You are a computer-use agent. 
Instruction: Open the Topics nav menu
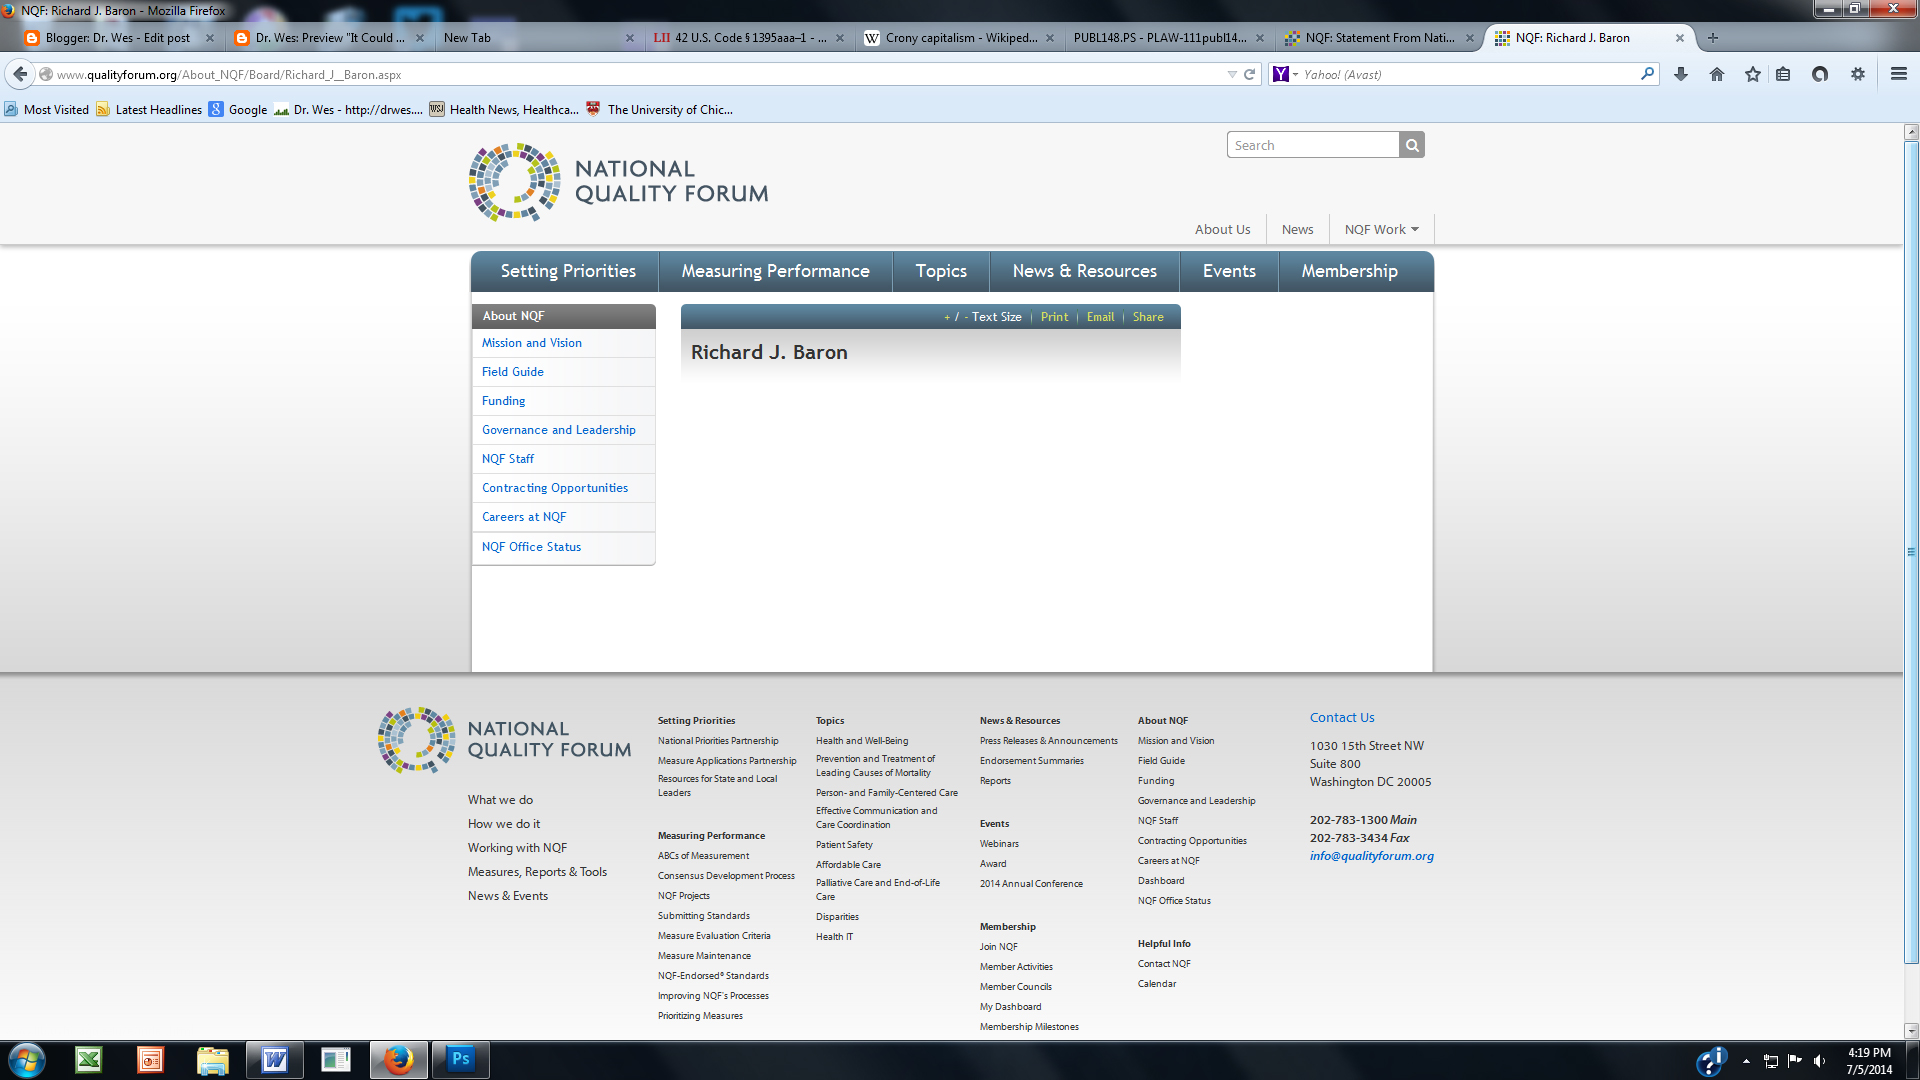941,271
